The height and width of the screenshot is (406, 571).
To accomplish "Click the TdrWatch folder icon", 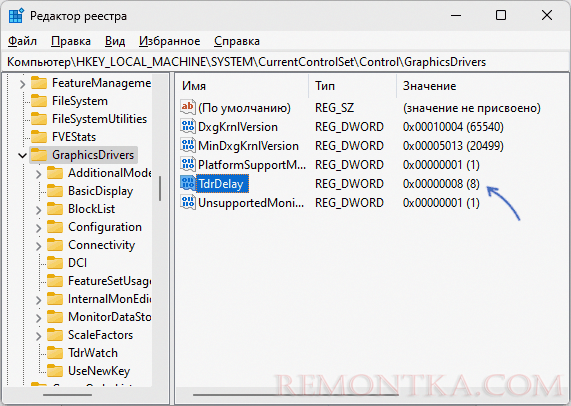I will coord(55,352).
